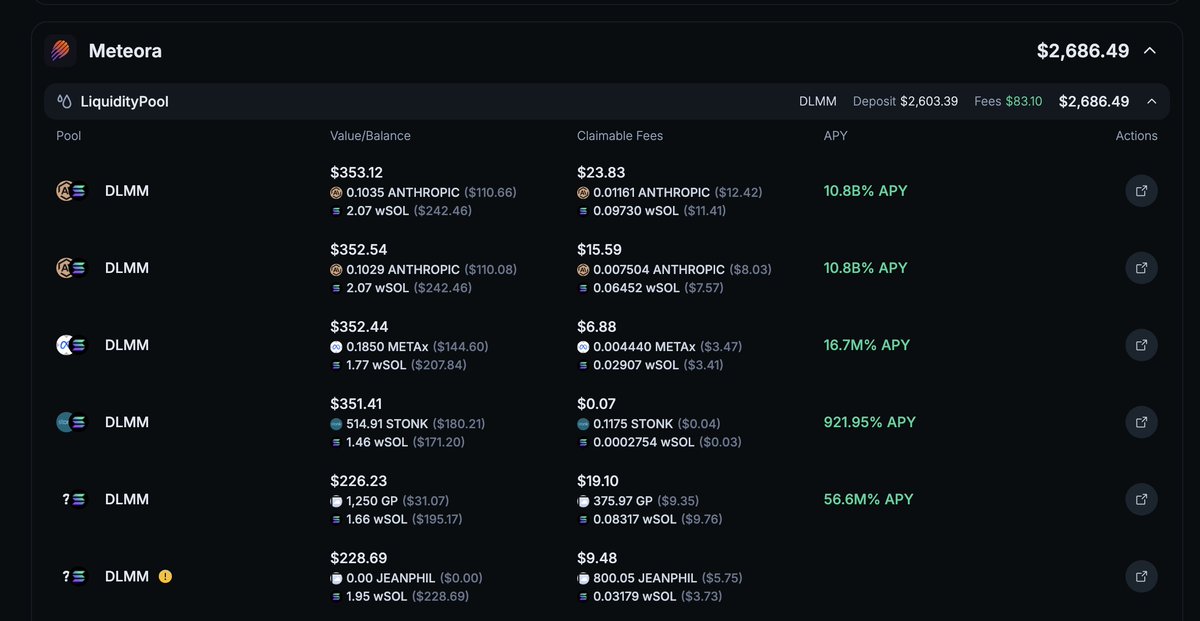Select the Value/Balance column header
The height and width of the screenshot is (621, 1200).
point(370,136)
